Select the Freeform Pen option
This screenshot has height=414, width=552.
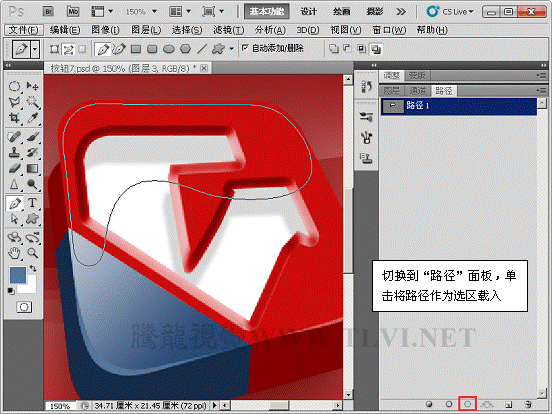tap(119, 49)
